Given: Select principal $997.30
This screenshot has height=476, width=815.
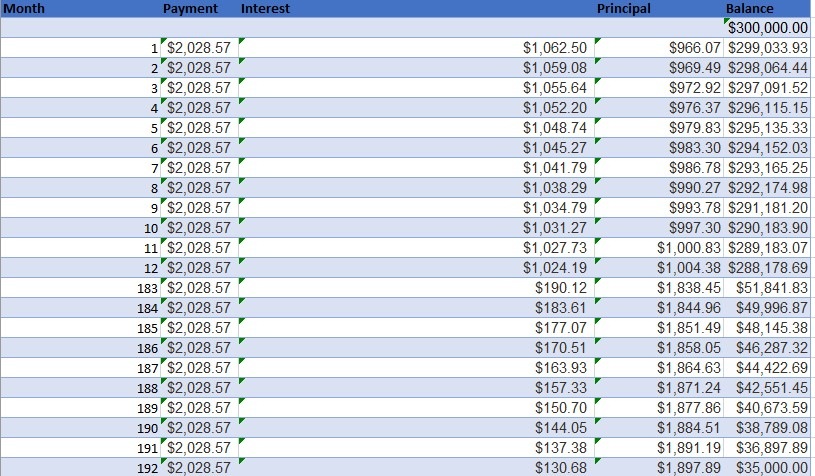Looking at the screenshot, I should (x=659, y=228).
